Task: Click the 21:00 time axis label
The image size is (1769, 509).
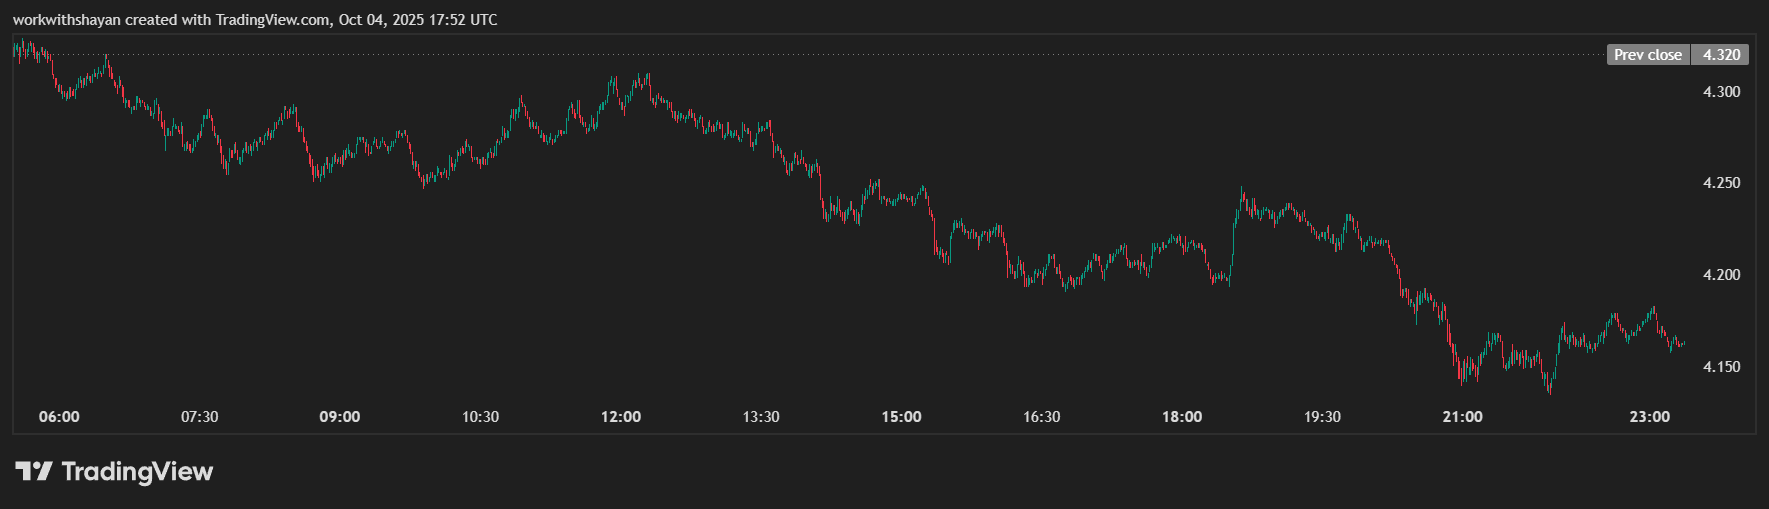Action: [1462, 417]
